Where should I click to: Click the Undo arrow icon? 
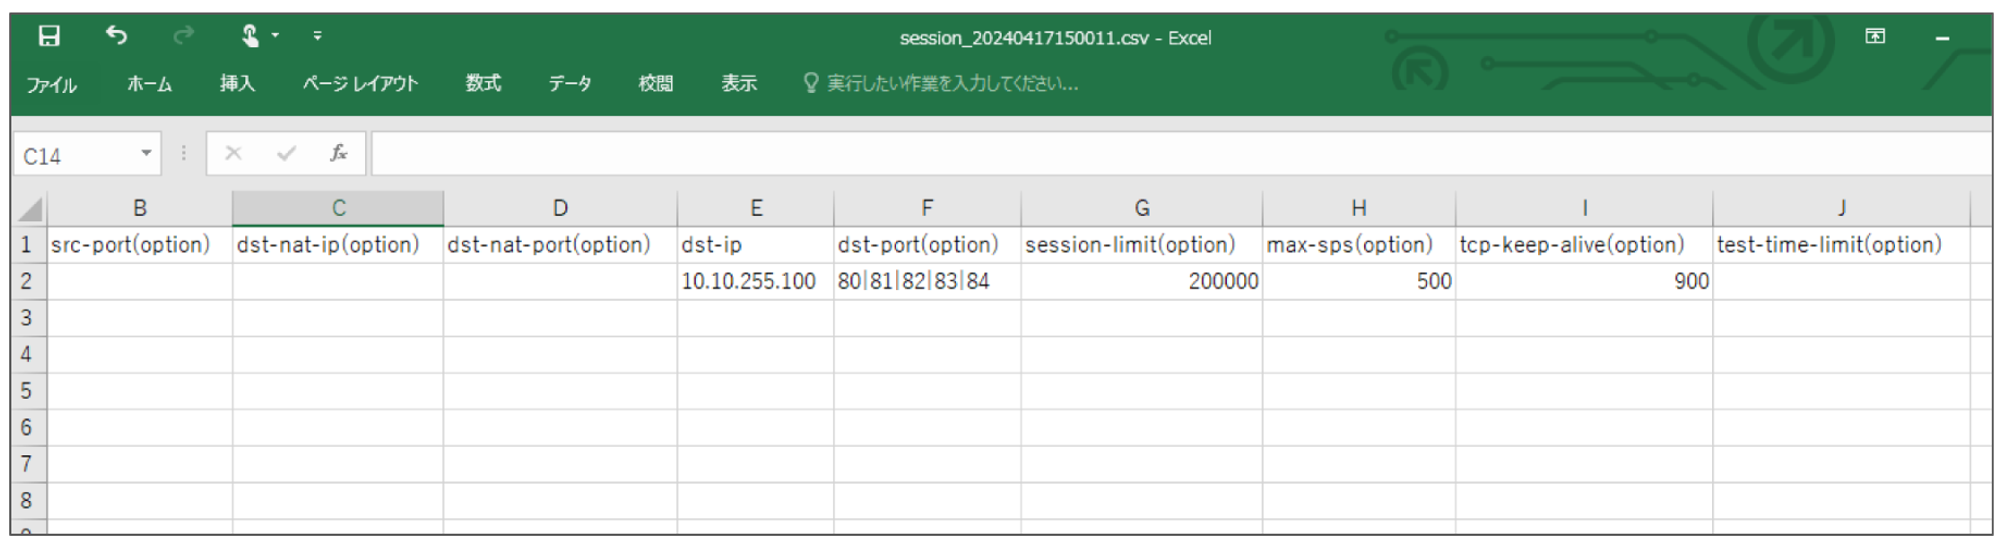[116, 36]
